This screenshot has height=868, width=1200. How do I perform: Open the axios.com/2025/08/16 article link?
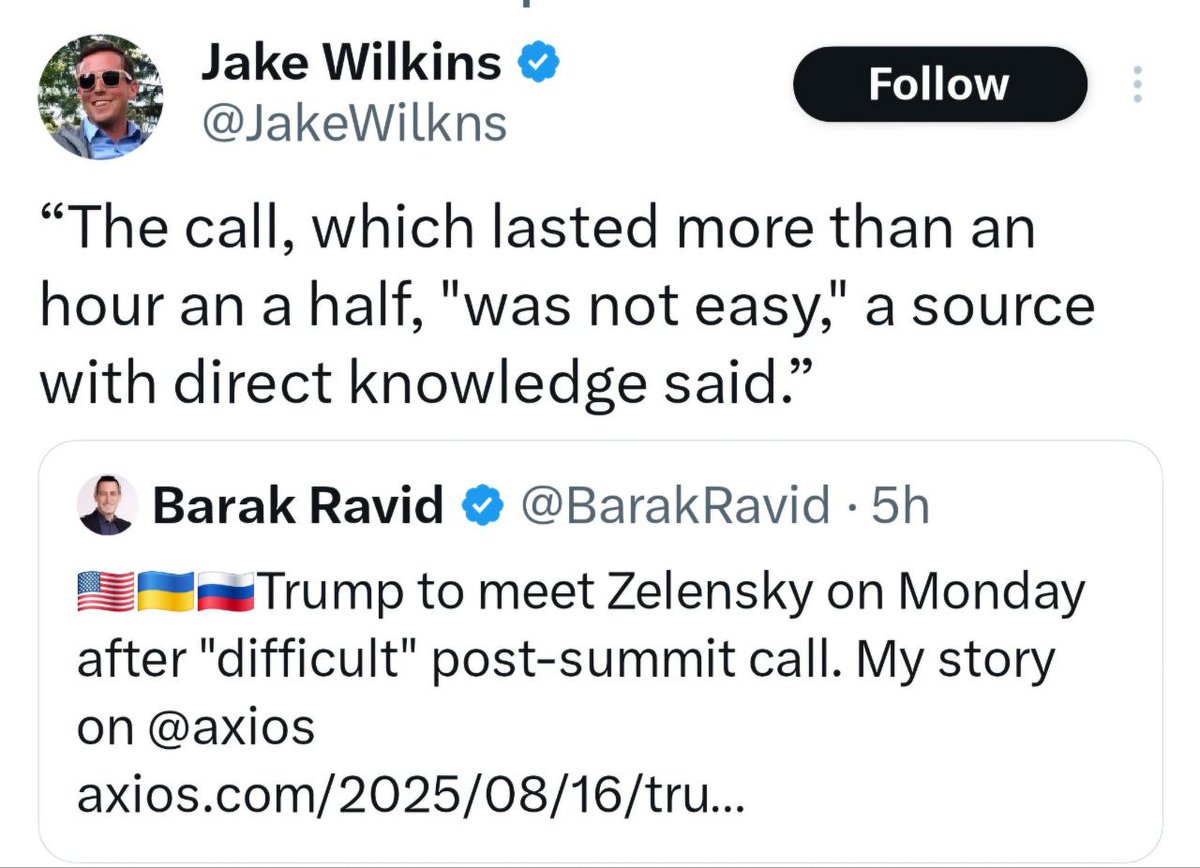coord(410,796)
